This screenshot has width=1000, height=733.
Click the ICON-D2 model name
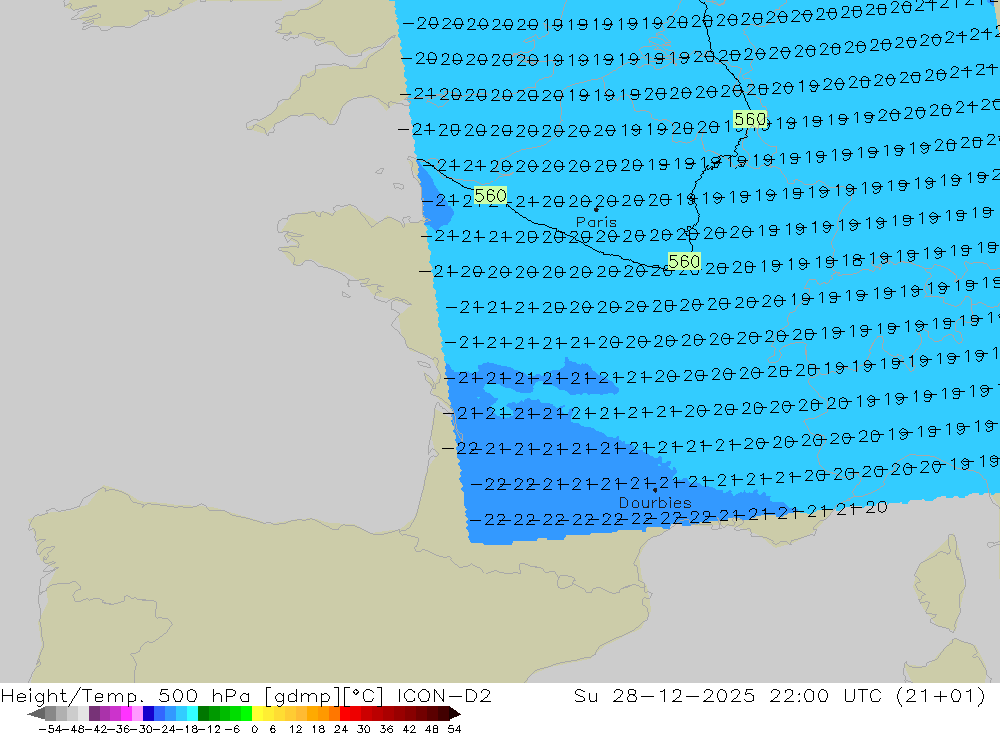[444, 696]
